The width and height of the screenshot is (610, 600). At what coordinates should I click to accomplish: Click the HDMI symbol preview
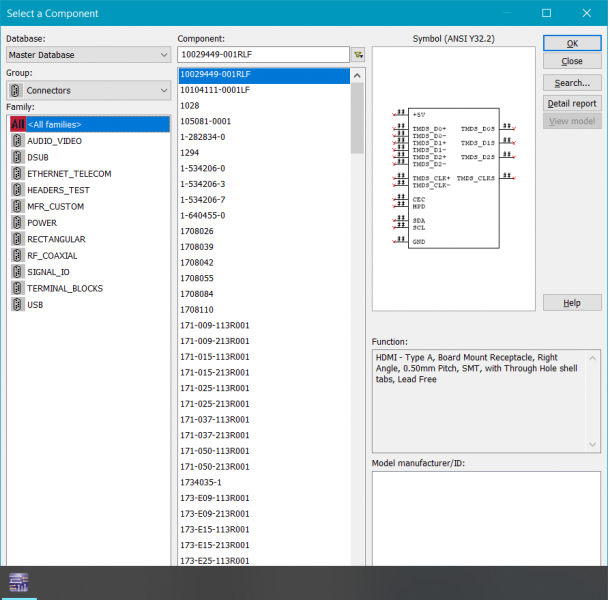click(453, 178)
